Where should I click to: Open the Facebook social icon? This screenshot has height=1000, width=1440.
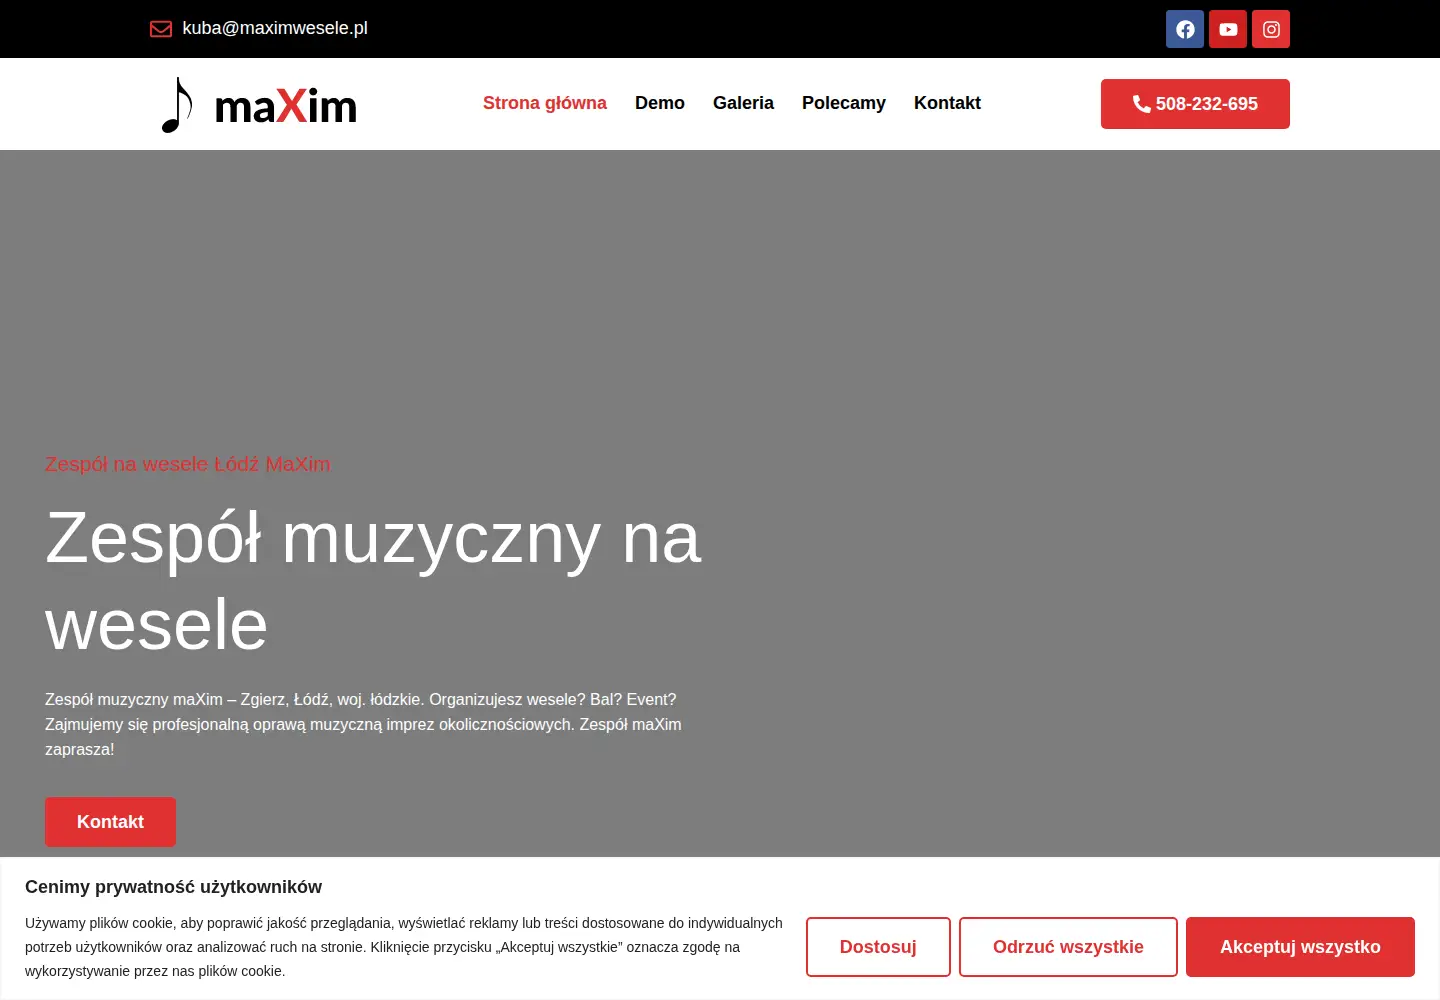[x=1185, y=29]
